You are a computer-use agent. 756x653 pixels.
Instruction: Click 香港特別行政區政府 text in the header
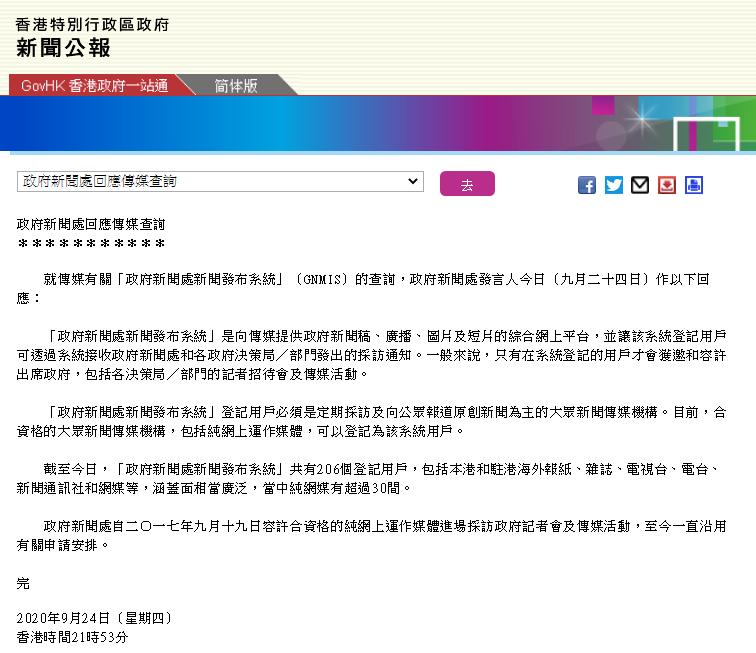[x=92, y=24]
